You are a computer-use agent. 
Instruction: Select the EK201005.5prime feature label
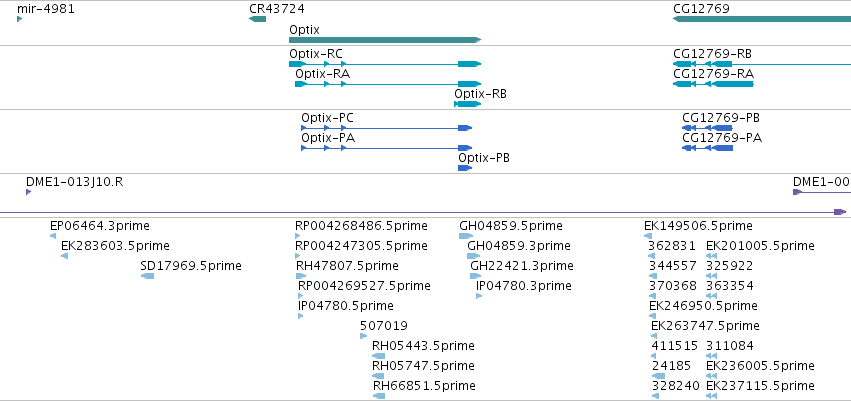coord(760,245)
